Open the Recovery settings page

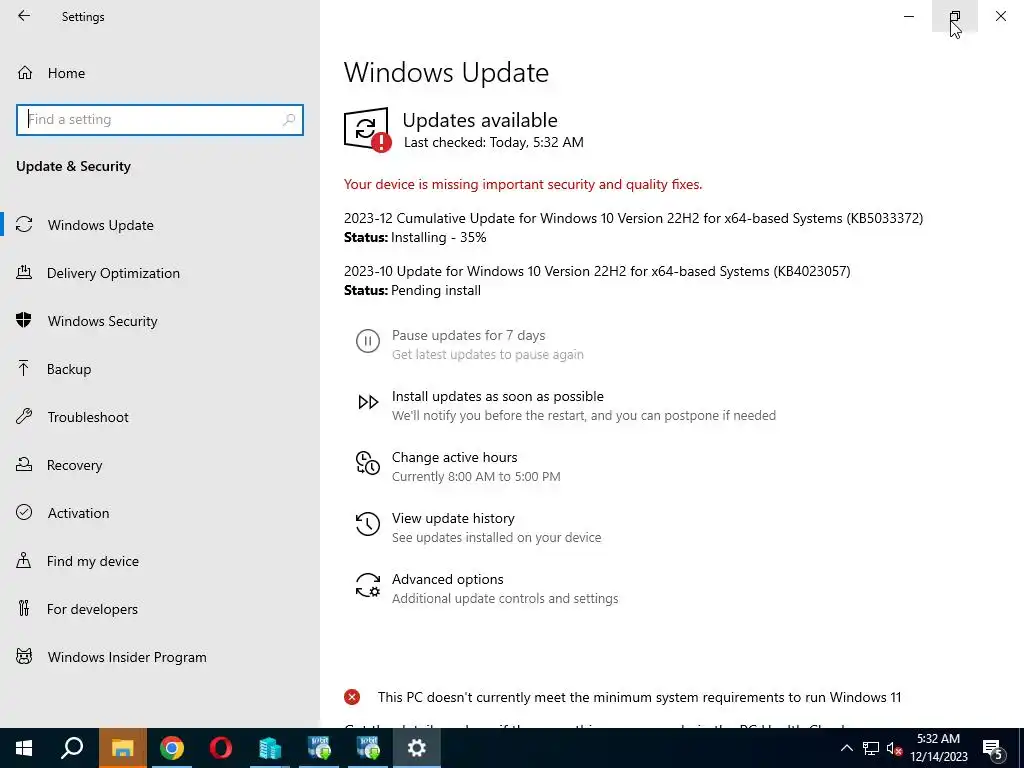click(74, 465)
